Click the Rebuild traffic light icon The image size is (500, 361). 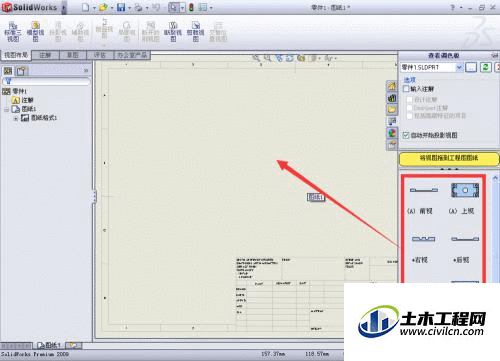coord(191,7)
